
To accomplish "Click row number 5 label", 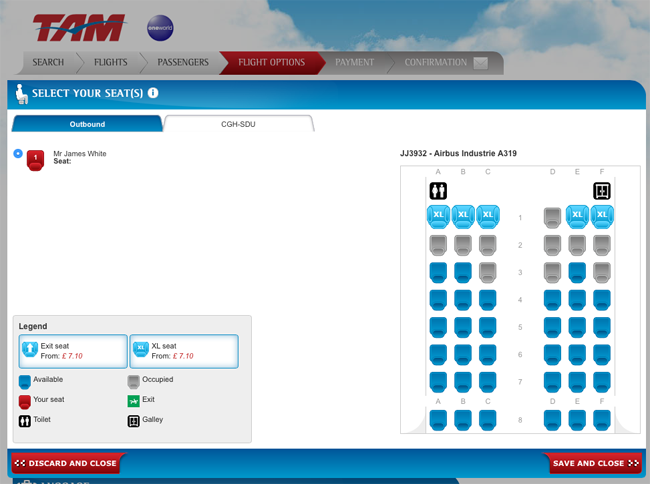I will tap(520, 327).
